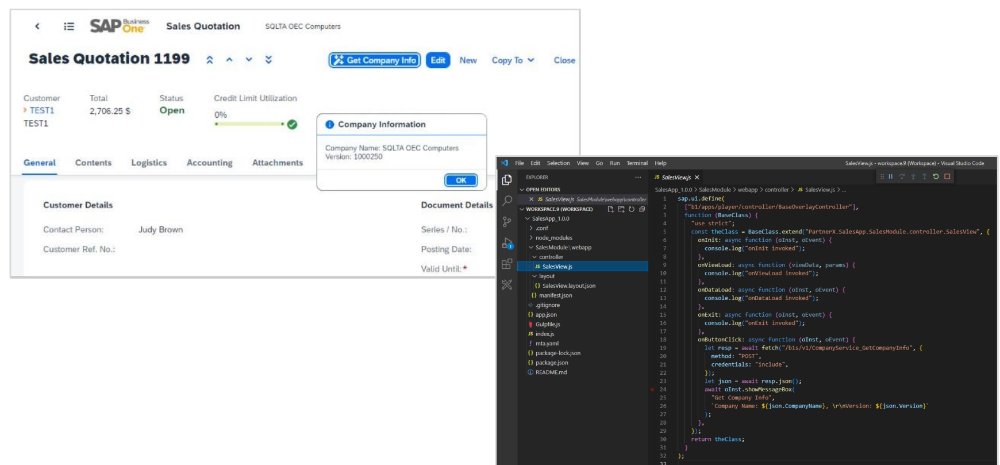Switch to the Logistics tab

tap(149, 163)
